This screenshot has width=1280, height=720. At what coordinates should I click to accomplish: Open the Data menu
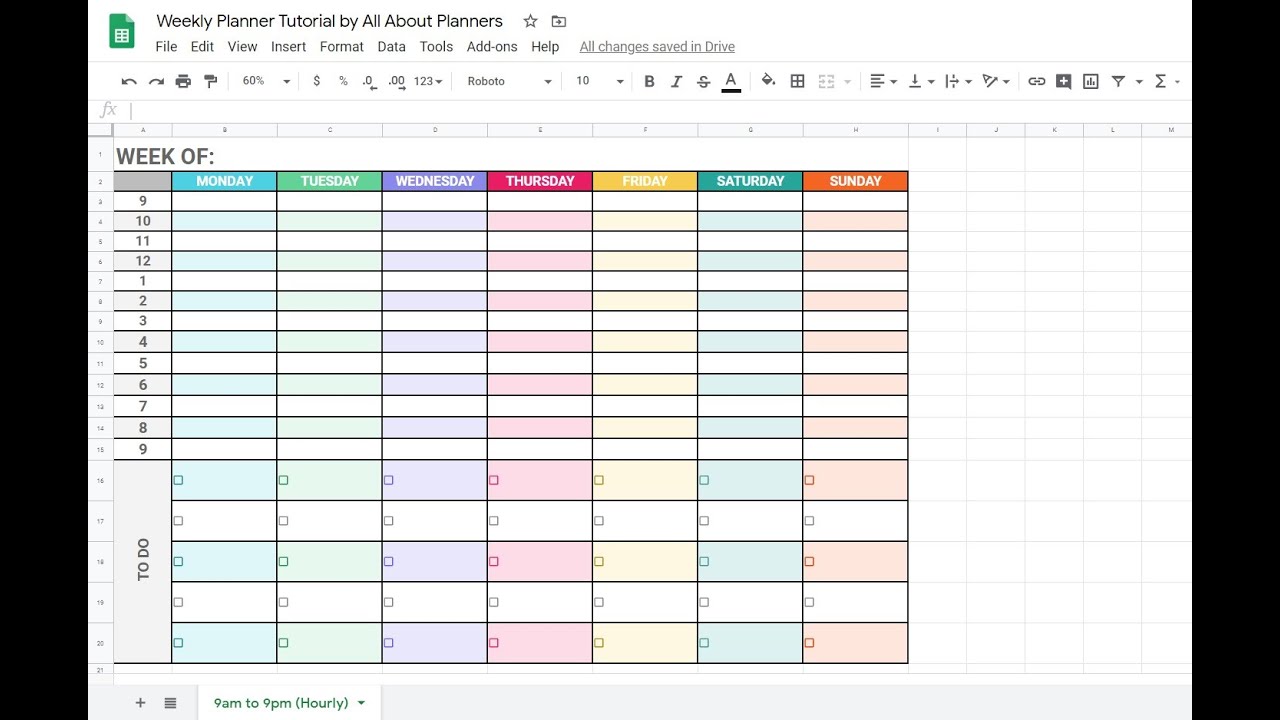392,46
